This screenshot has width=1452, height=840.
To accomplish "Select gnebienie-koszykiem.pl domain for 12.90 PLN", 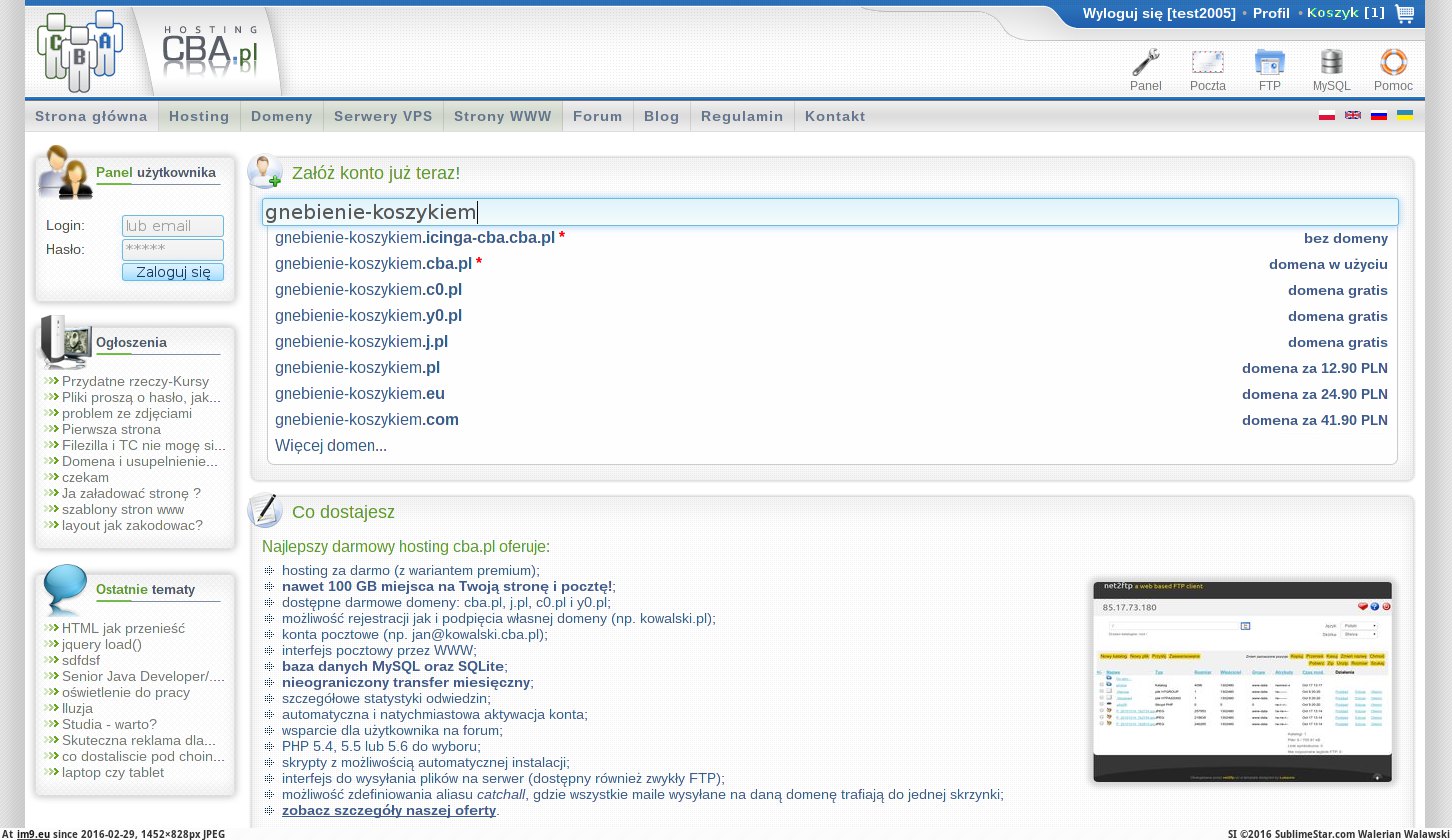I will click(x=831, y=368).
